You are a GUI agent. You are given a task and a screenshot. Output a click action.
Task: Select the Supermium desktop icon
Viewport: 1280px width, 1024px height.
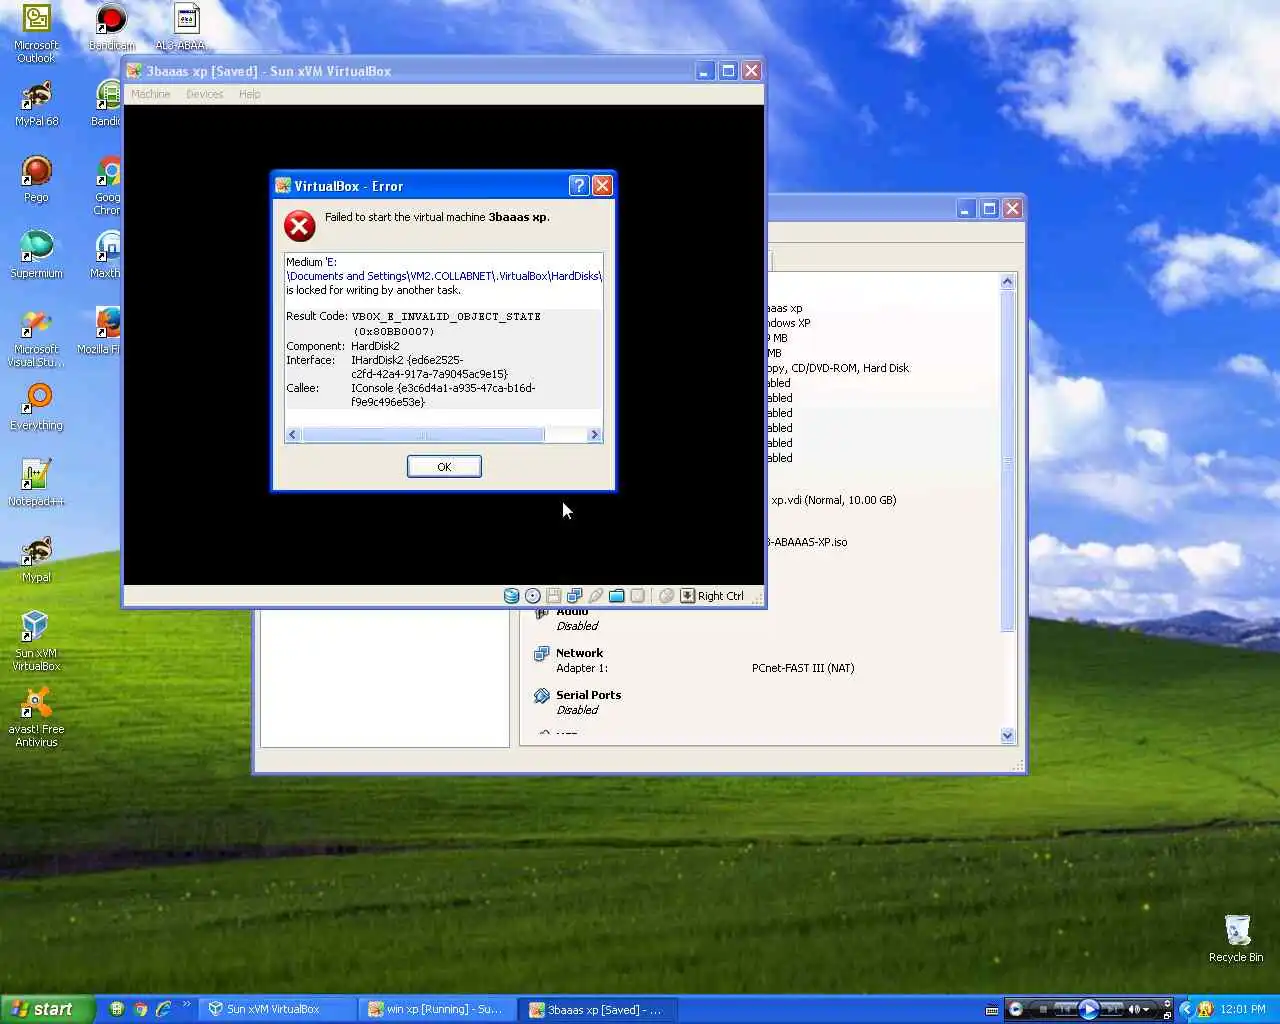(36, 255)
